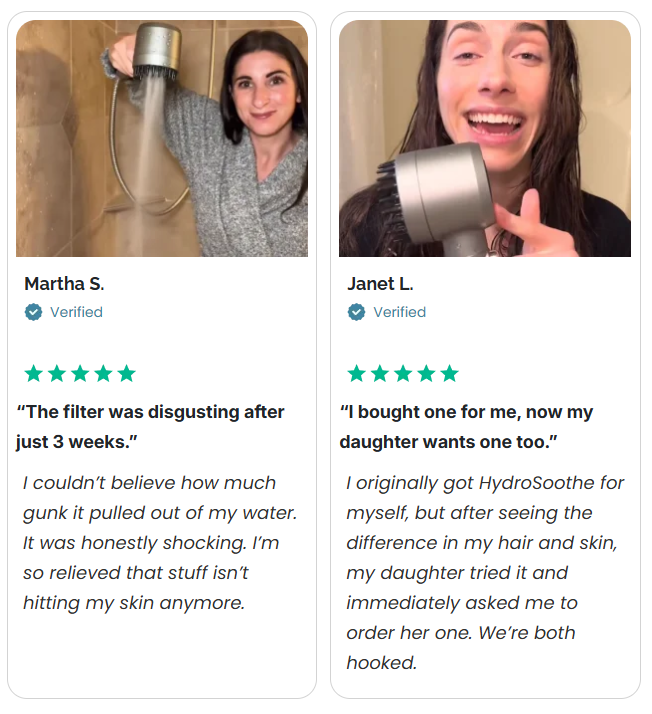Click fourth star in Martha's rating
Screen dimensions: 652x714
click(103, 373)
